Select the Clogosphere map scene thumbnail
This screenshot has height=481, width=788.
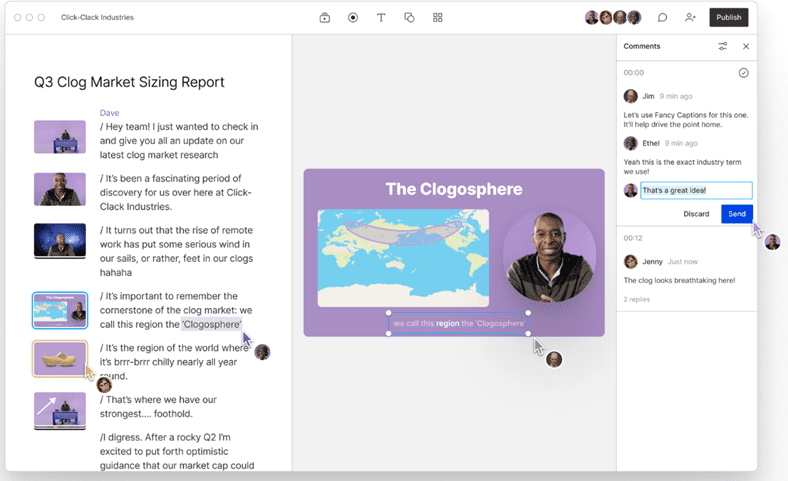coord(60,310)
